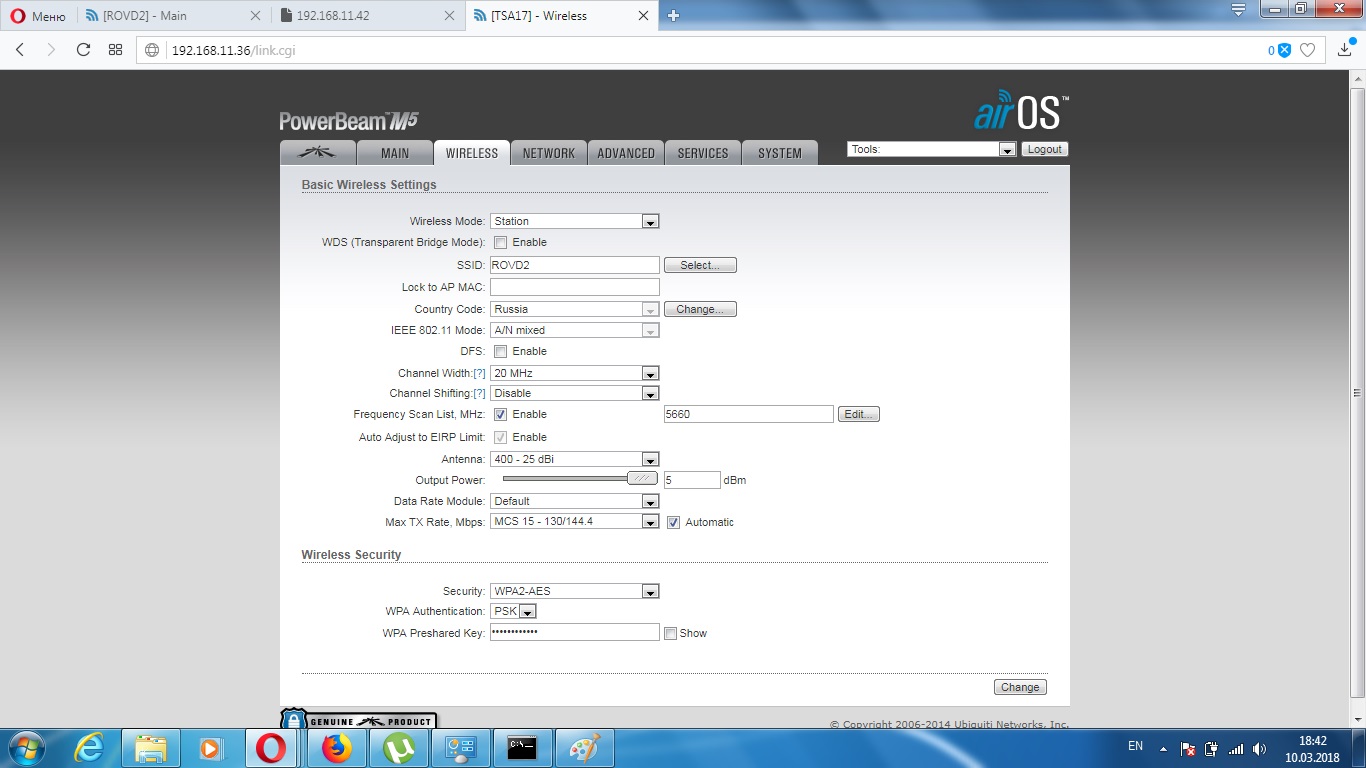Image resolution: width=1366 pixels, height=768 pixels.
Task: Click the network signal tray icon
Action: (1236, 749)
